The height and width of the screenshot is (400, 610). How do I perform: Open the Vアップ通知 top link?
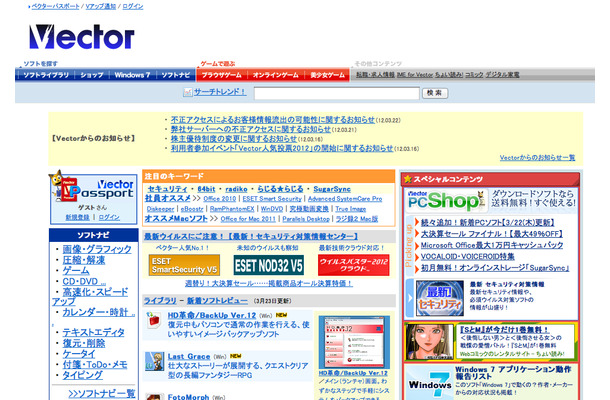pyautogui.click(x=100, y=6)
